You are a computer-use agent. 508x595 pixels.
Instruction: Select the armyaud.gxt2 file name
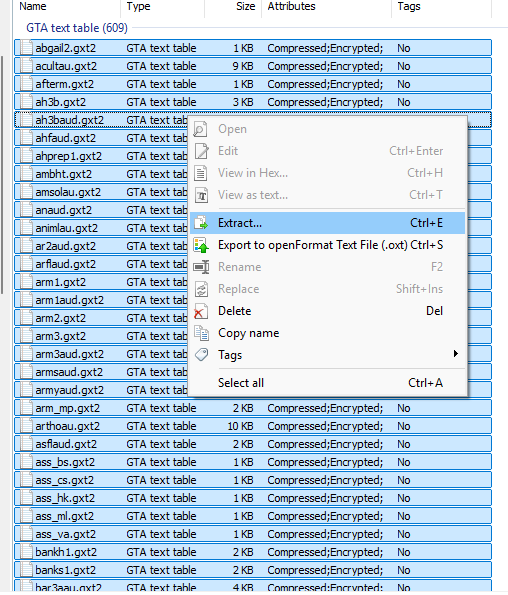coord(69,390)
